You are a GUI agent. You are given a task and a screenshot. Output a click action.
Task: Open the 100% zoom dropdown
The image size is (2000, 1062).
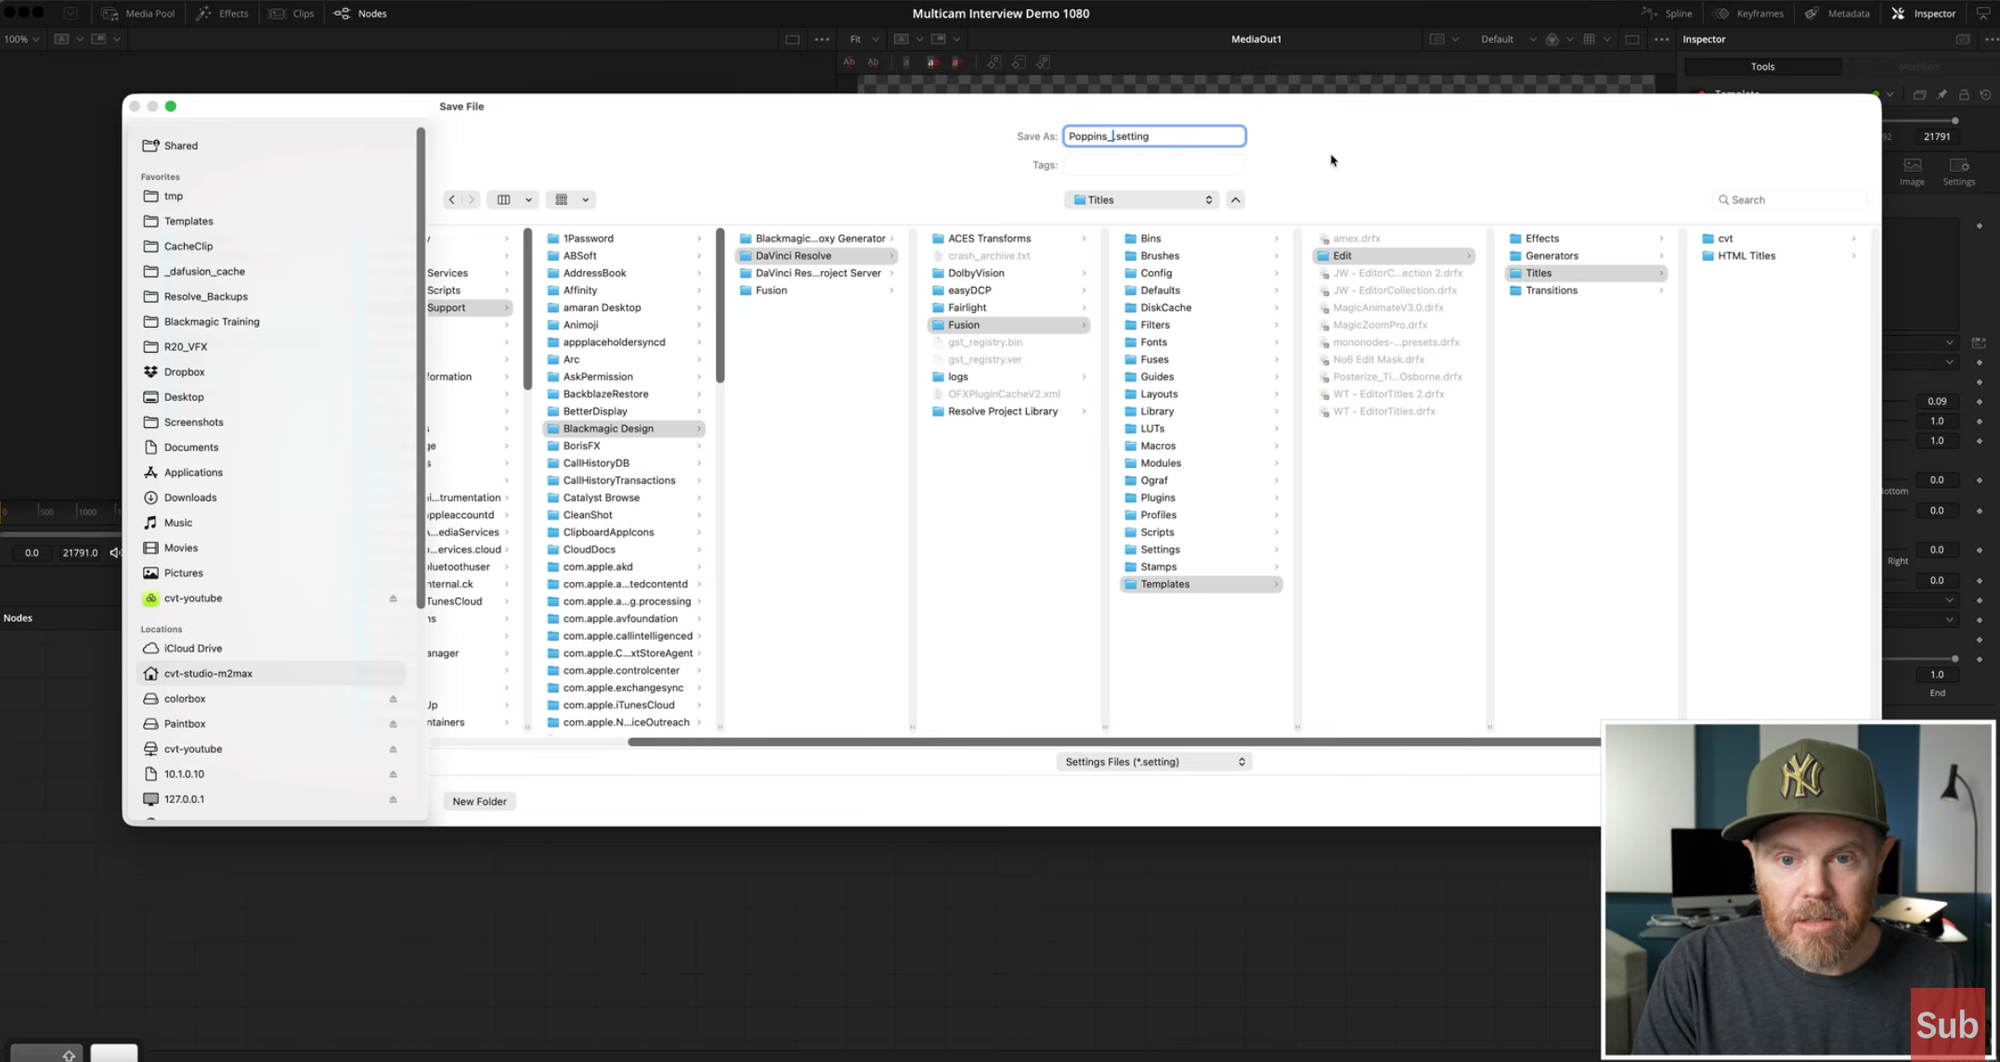pyautogui.click(x=21, y=39)
